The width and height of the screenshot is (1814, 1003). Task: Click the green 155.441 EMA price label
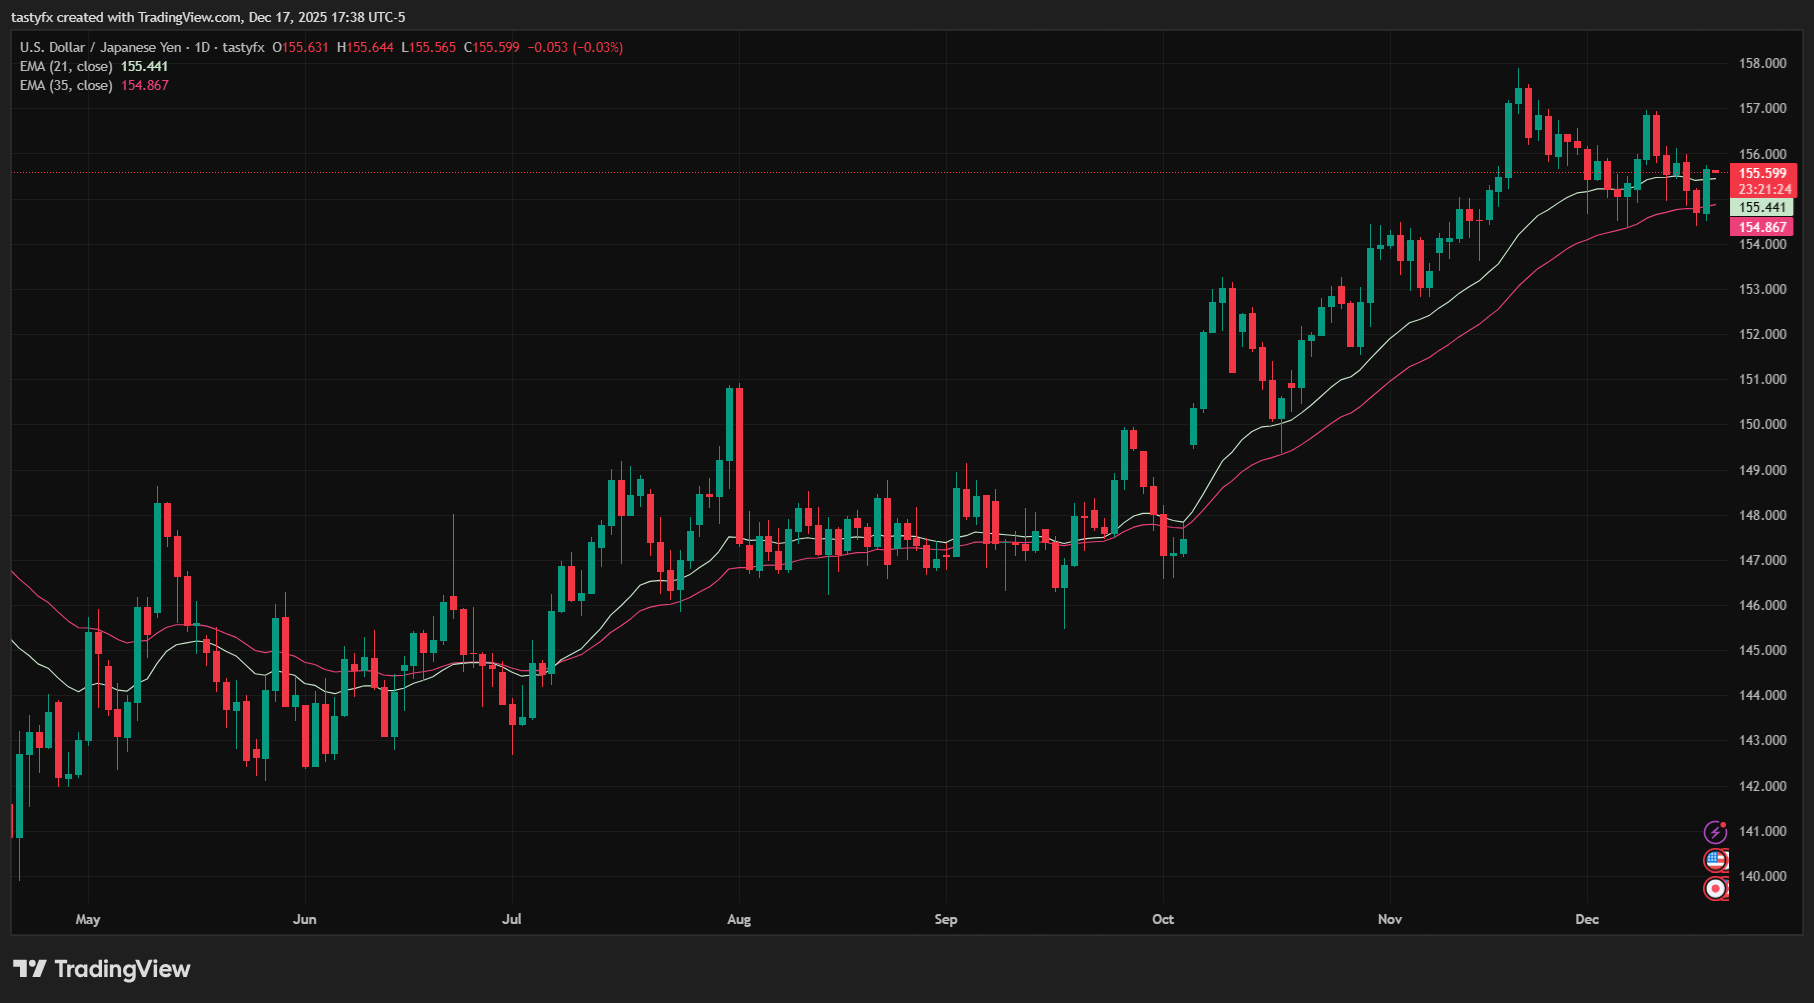pos(1764,208)
